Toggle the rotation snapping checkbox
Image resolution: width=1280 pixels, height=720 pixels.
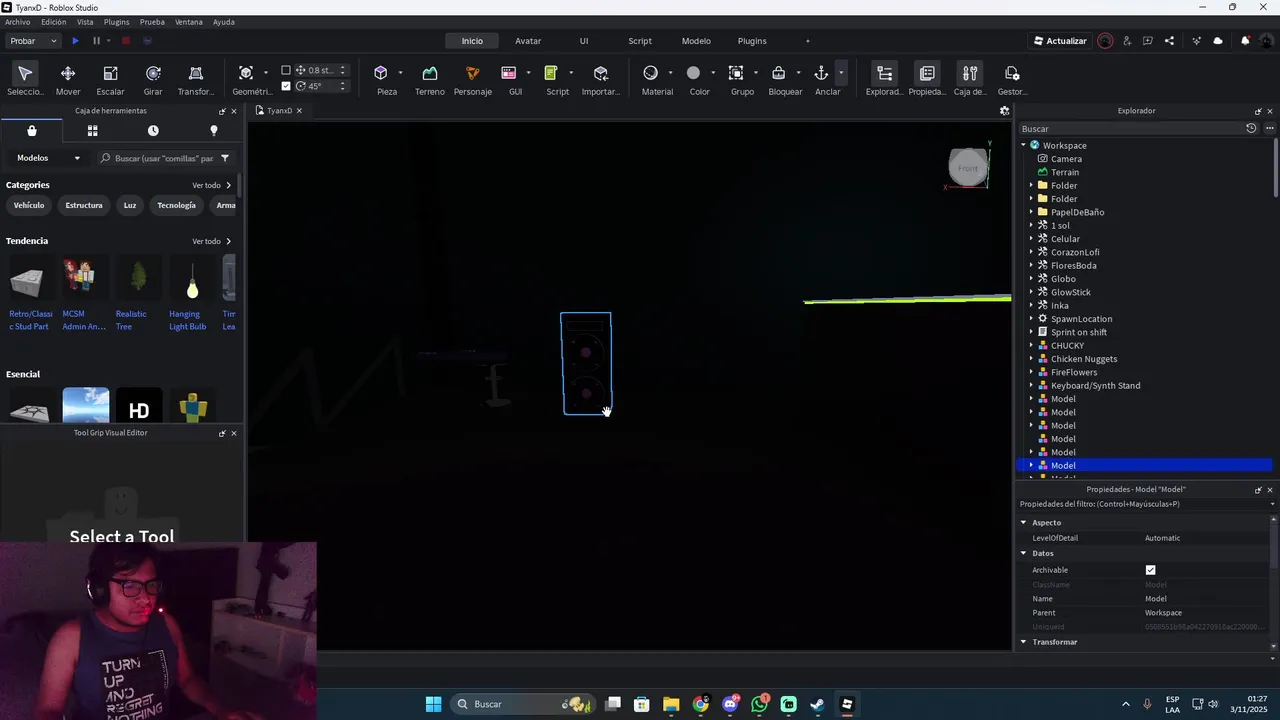point(286,86)
